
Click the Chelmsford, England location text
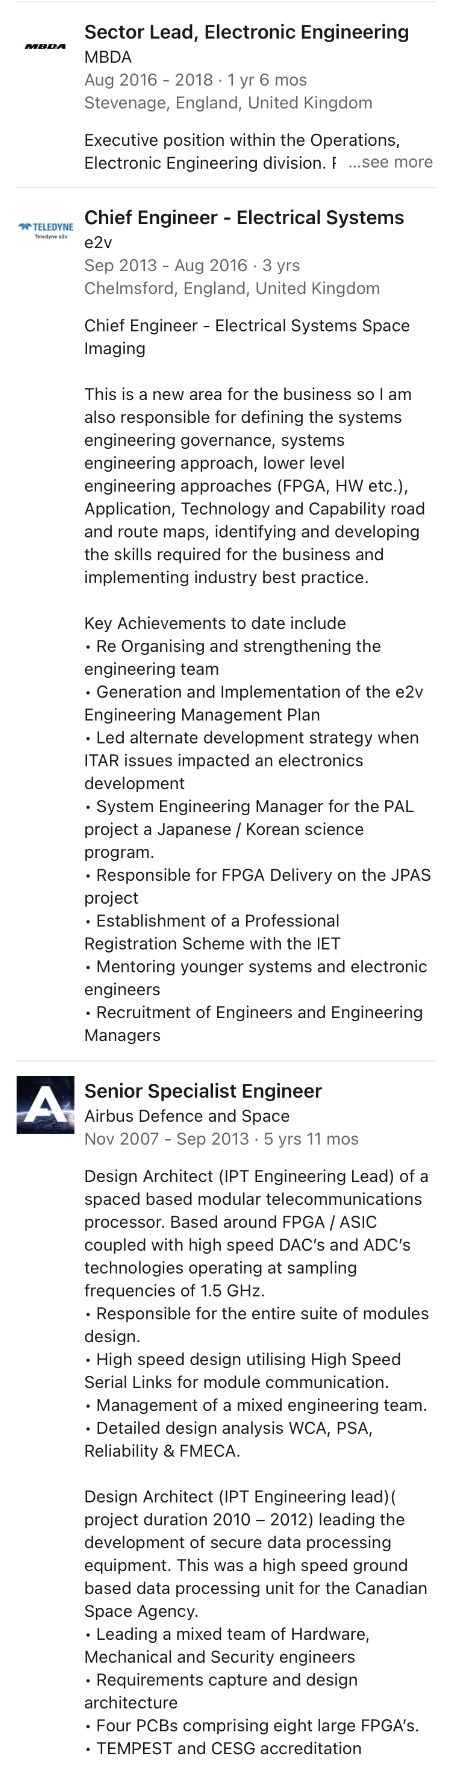[x=232, y=289]
